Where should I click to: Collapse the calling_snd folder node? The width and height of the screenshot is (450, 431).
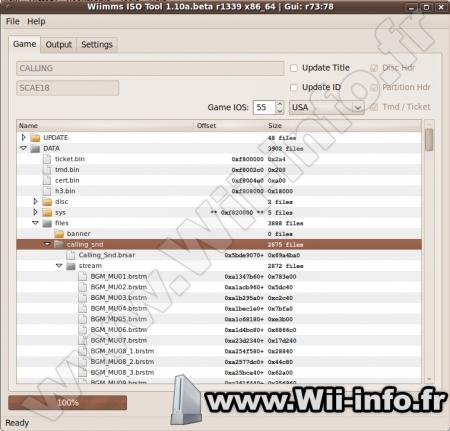[47, 244]
